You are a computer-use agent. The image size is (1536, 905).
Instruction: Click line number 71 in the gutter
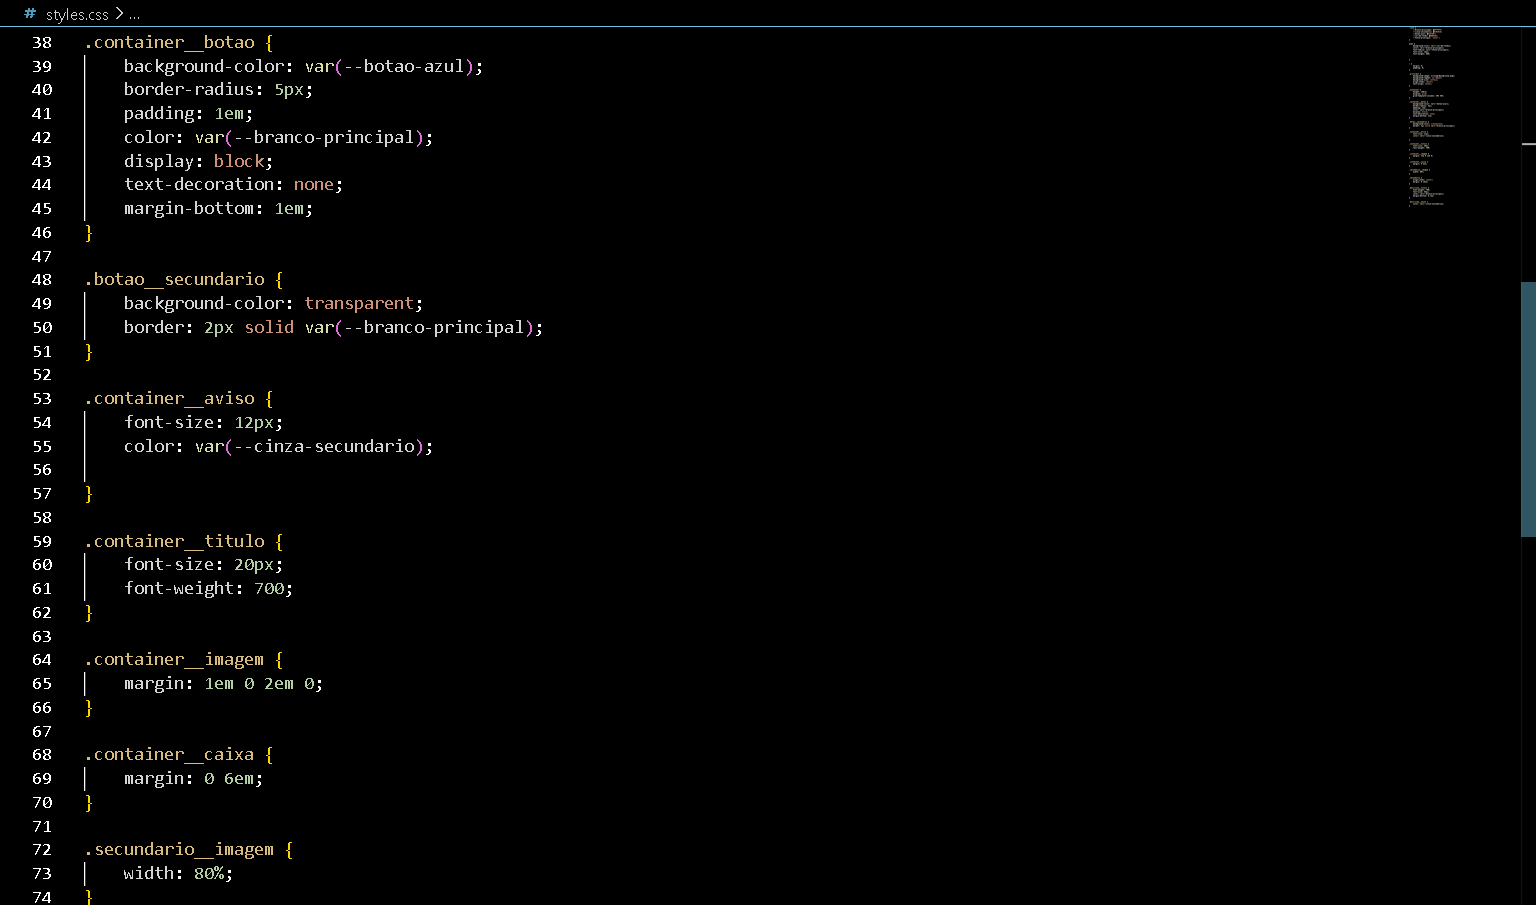(42, 826)
